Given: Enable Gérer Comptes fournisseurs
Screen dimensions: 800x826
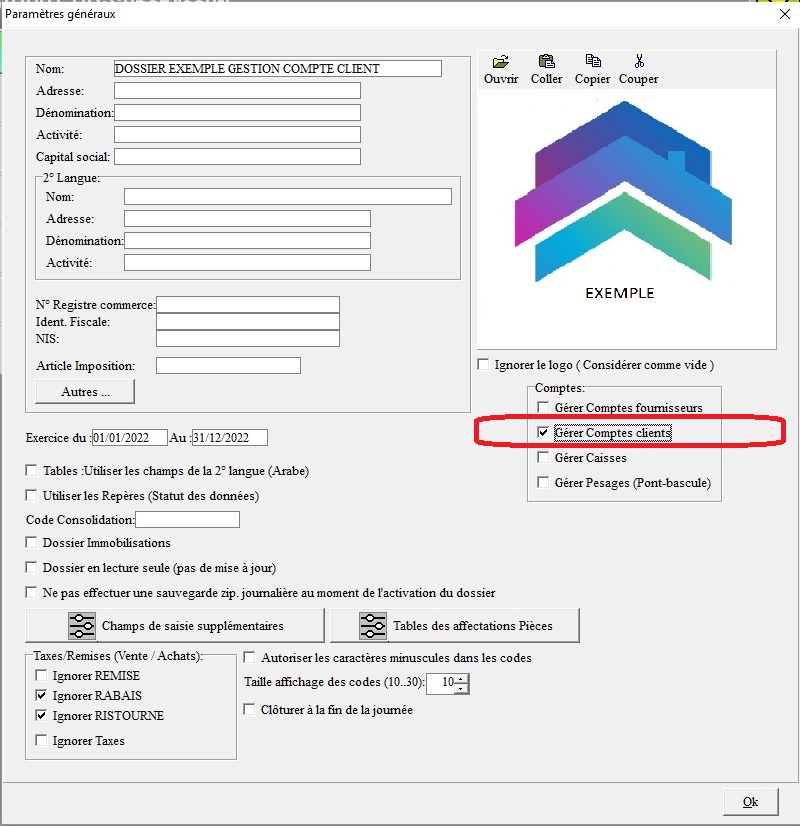Looking at the screenshot, I should [x=543, y=407].
